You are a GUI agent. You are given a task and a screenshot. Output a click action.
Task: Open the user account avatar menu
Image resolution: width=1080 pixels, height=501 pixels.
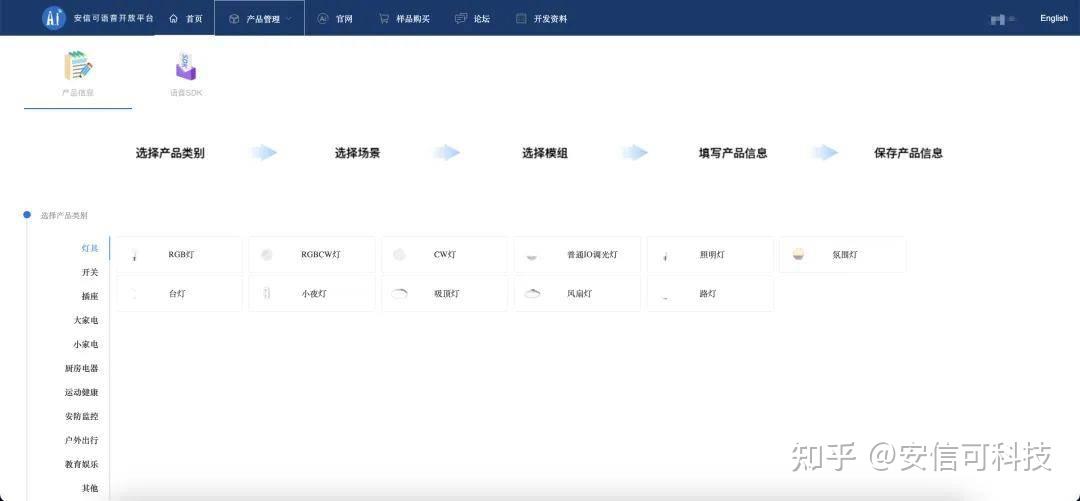(x=1002, y=19)
